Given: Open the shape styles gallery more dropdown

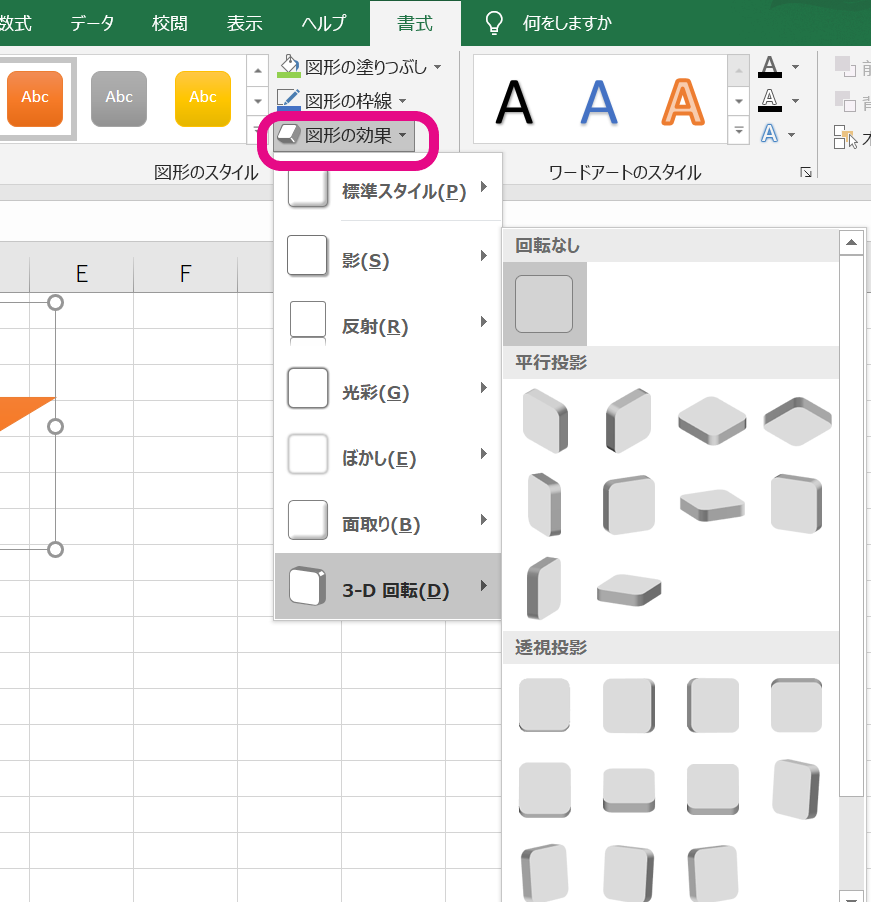Looking at the screenshot, I should tap(257, 129).
